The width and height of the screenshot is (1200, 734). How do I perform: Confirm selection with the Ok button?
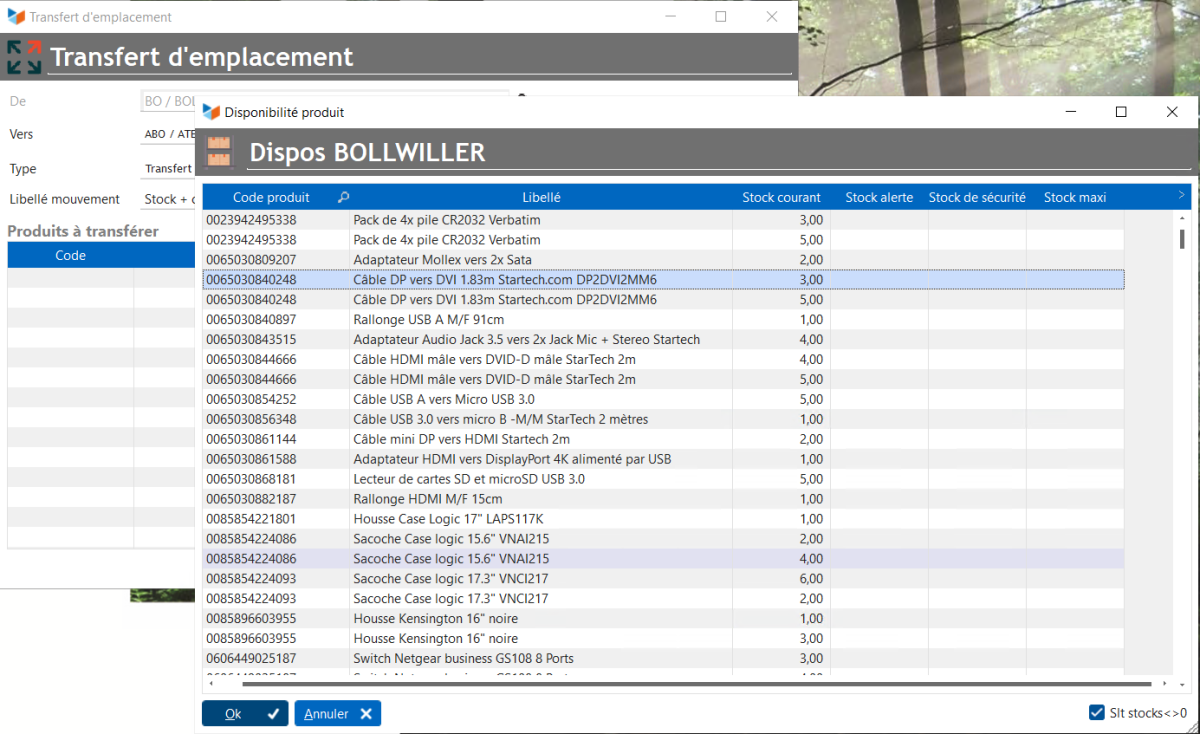[244, 713]
